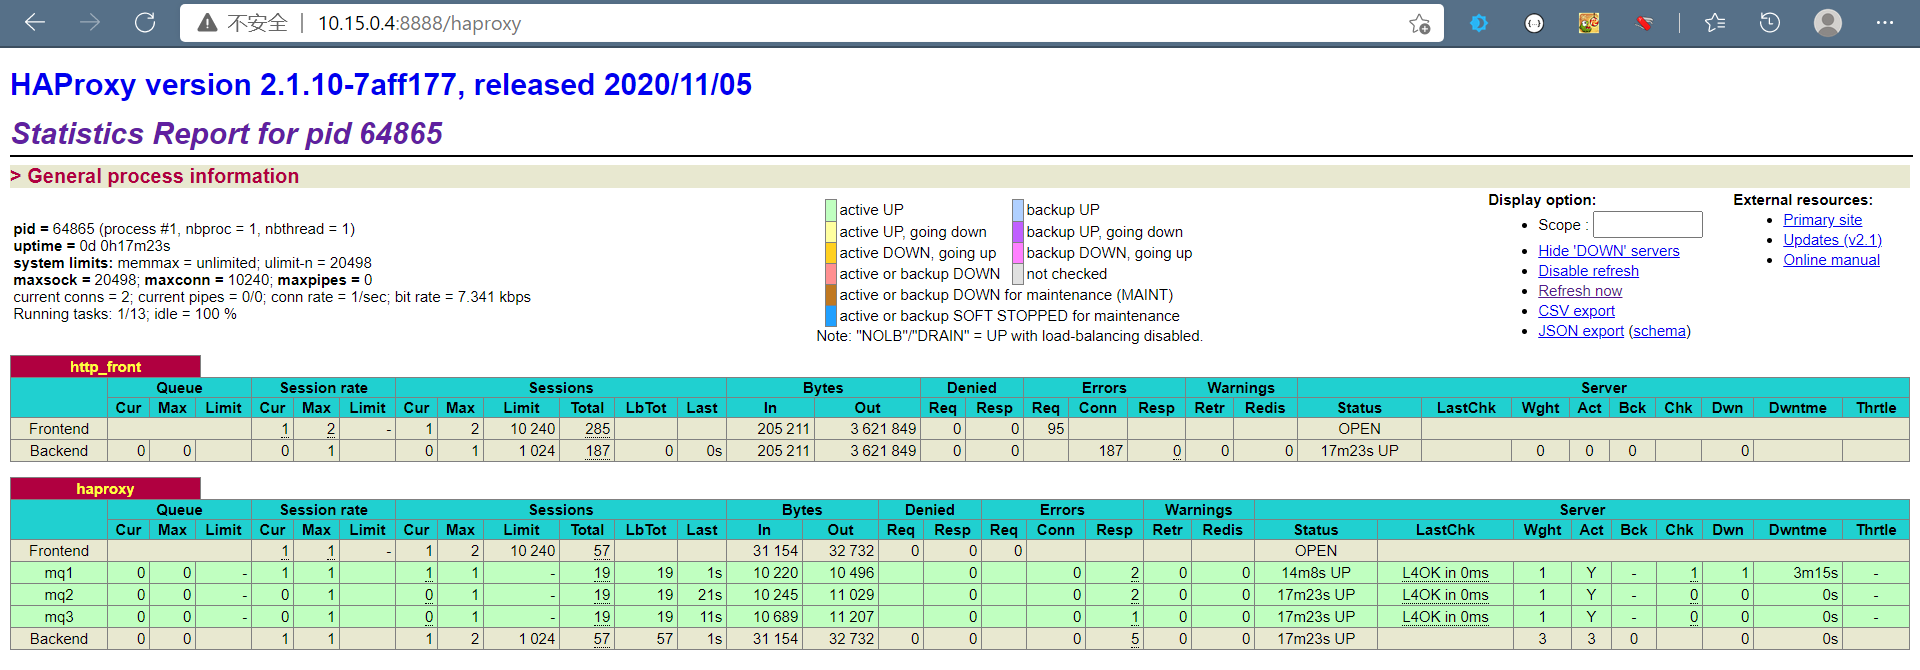1920x670 pixels.
Task: Click Hide 'DOWN' servers link
Action: 1608,251
